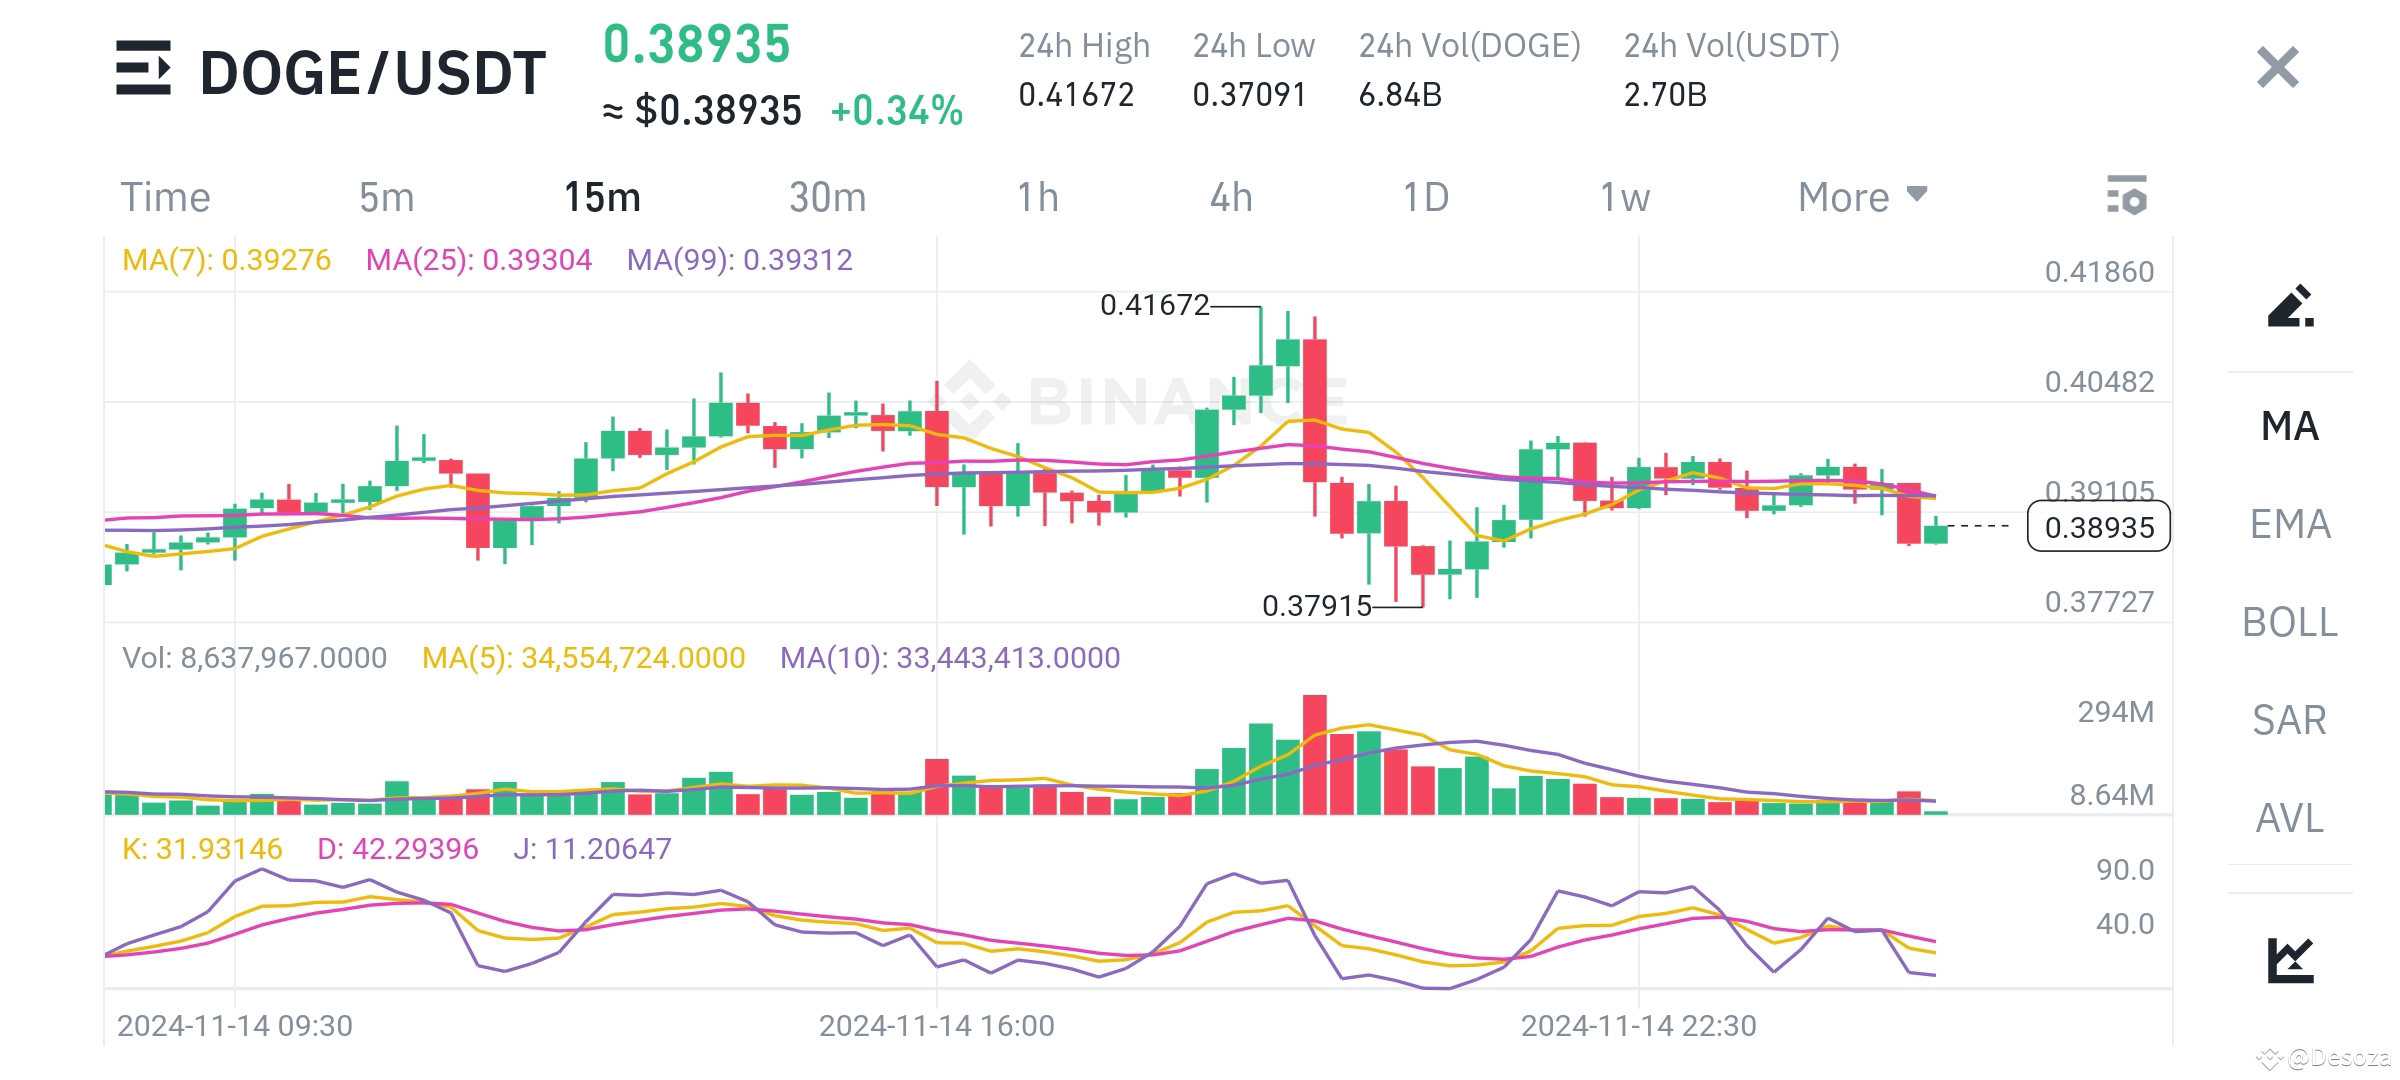Open the Time interval option

(166, 197)
